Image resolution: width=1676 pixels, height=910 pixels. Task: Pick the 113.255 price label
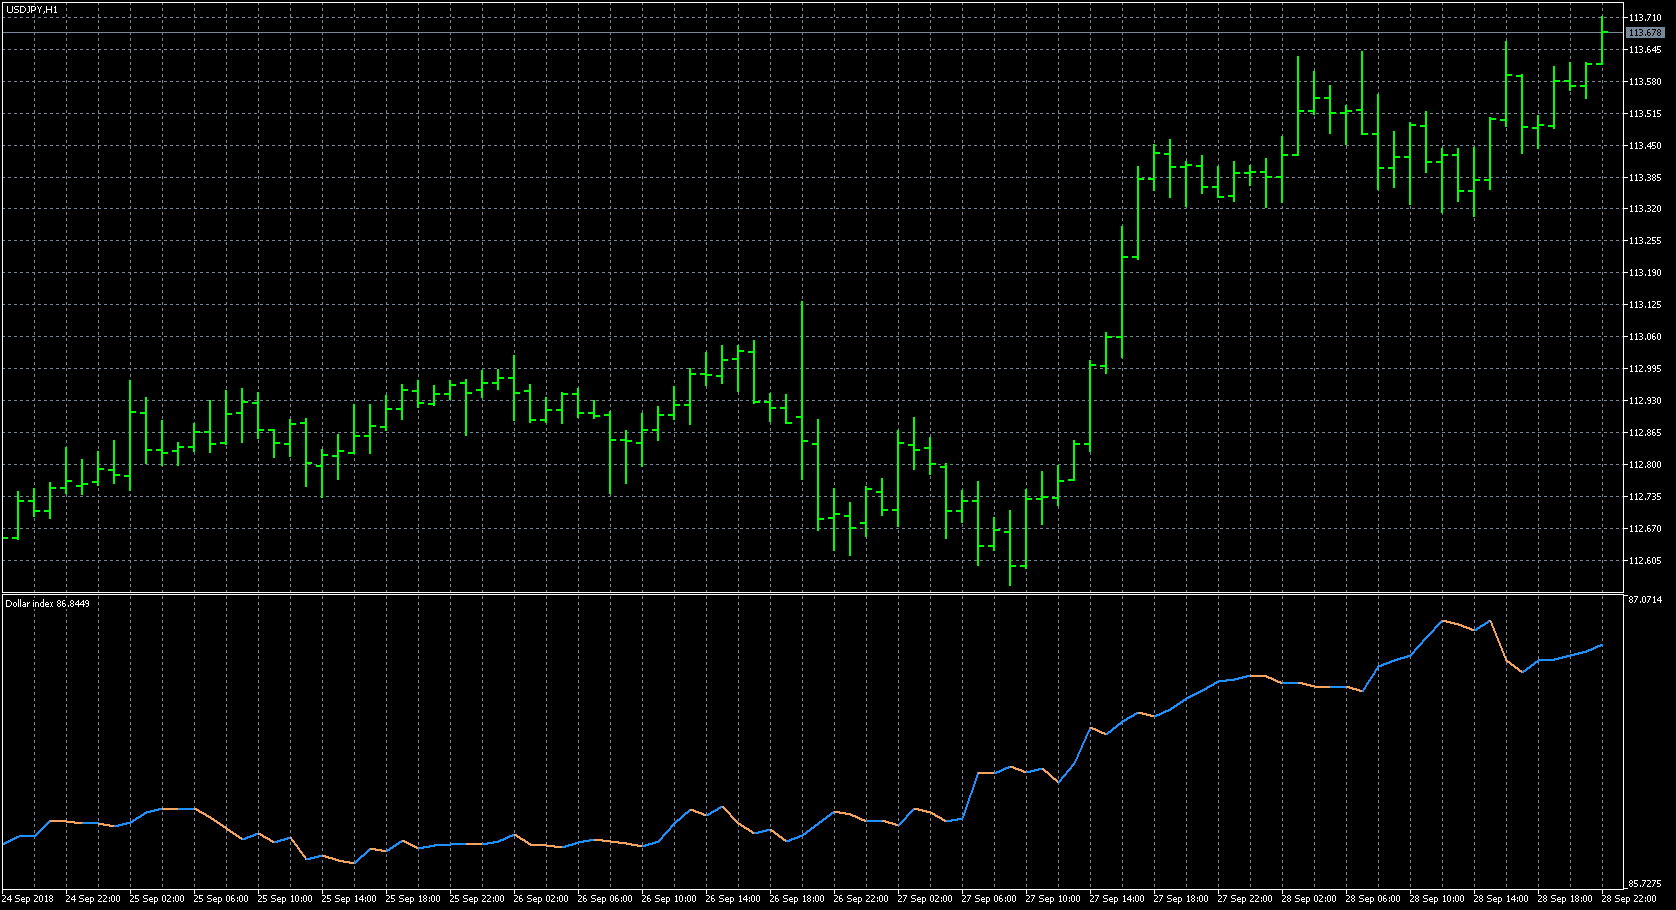click(x=1645, y=241)
